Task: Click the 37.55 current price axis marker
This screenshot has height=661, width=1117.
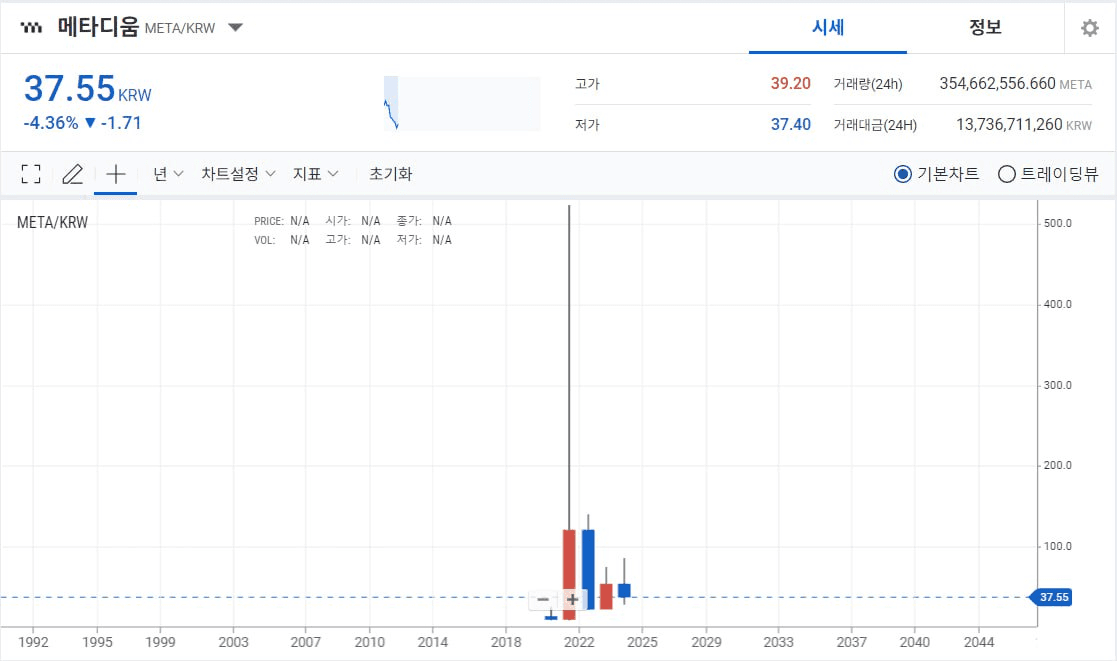Action: pyautogui.click(x=1051, y=597)
